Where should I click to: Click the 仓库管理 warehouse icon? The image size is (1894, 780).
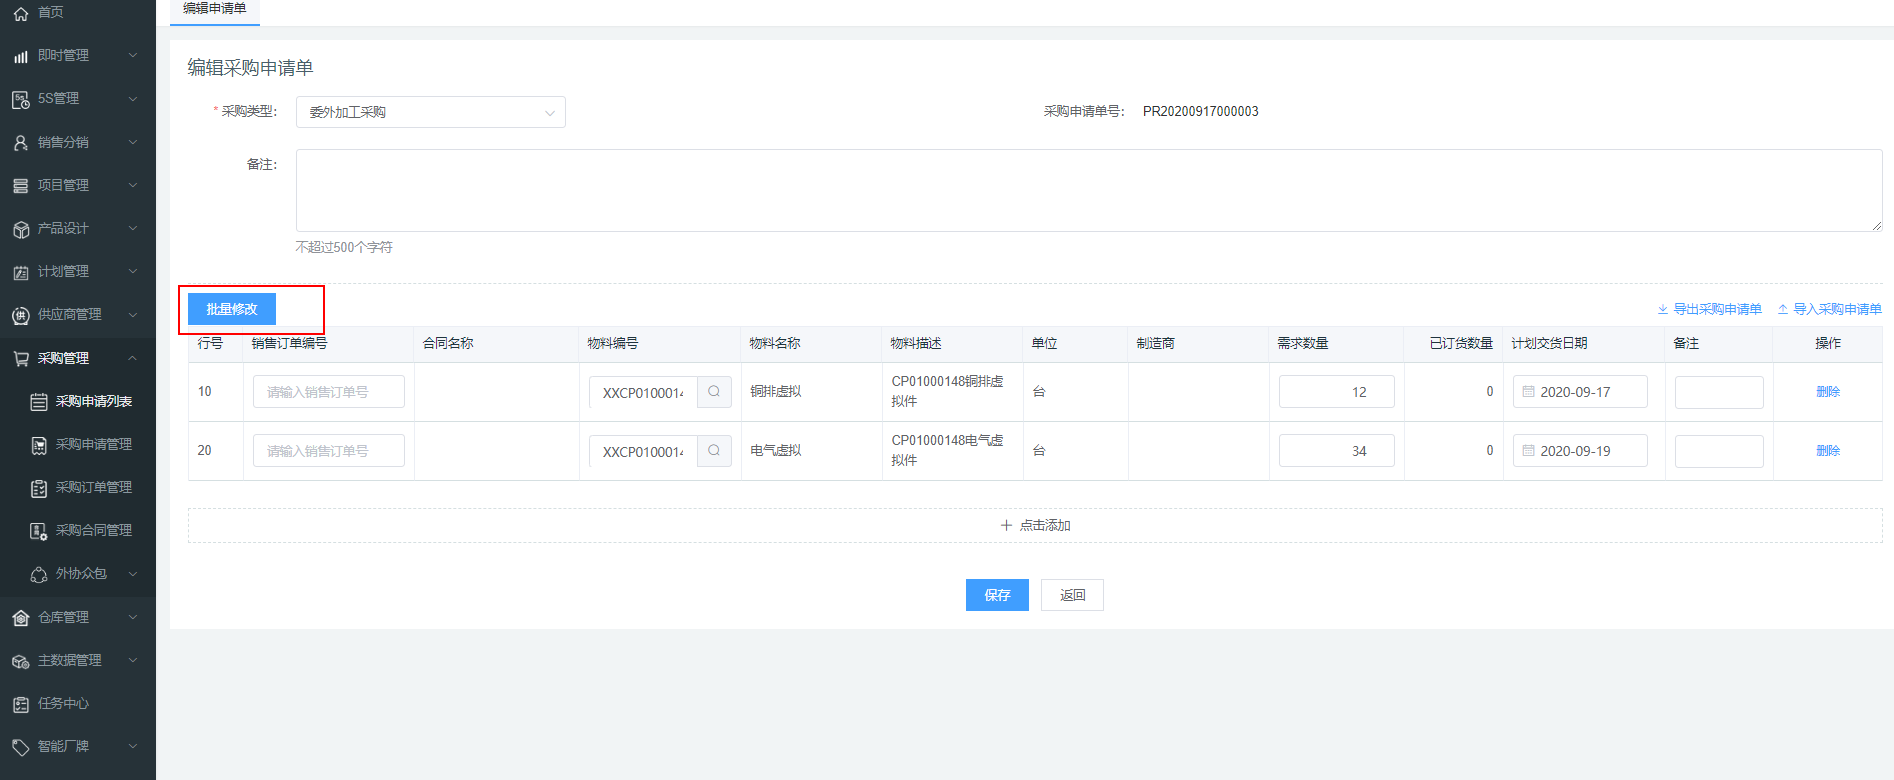[21, 618]
